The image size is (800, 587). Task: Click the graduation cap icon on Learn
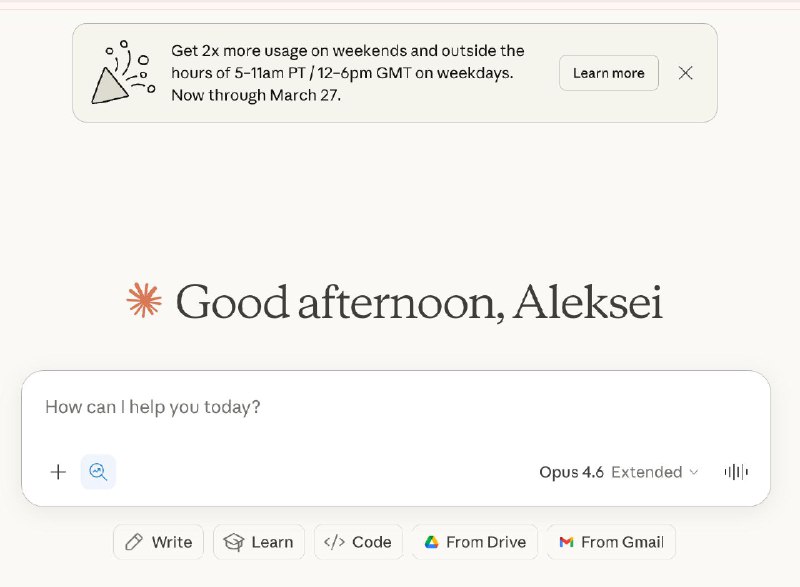tap(234, 542)
